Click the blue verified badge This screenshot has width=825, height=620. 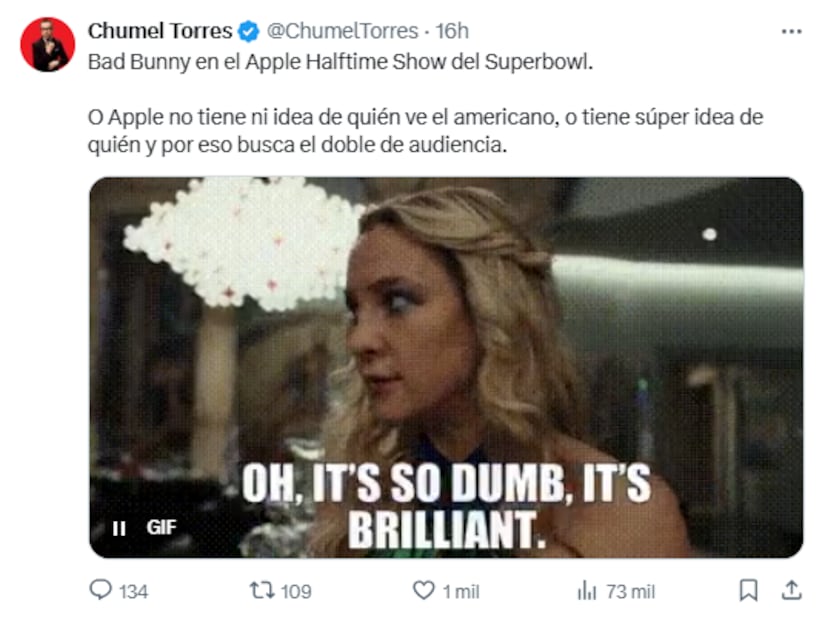pos(248,31)
